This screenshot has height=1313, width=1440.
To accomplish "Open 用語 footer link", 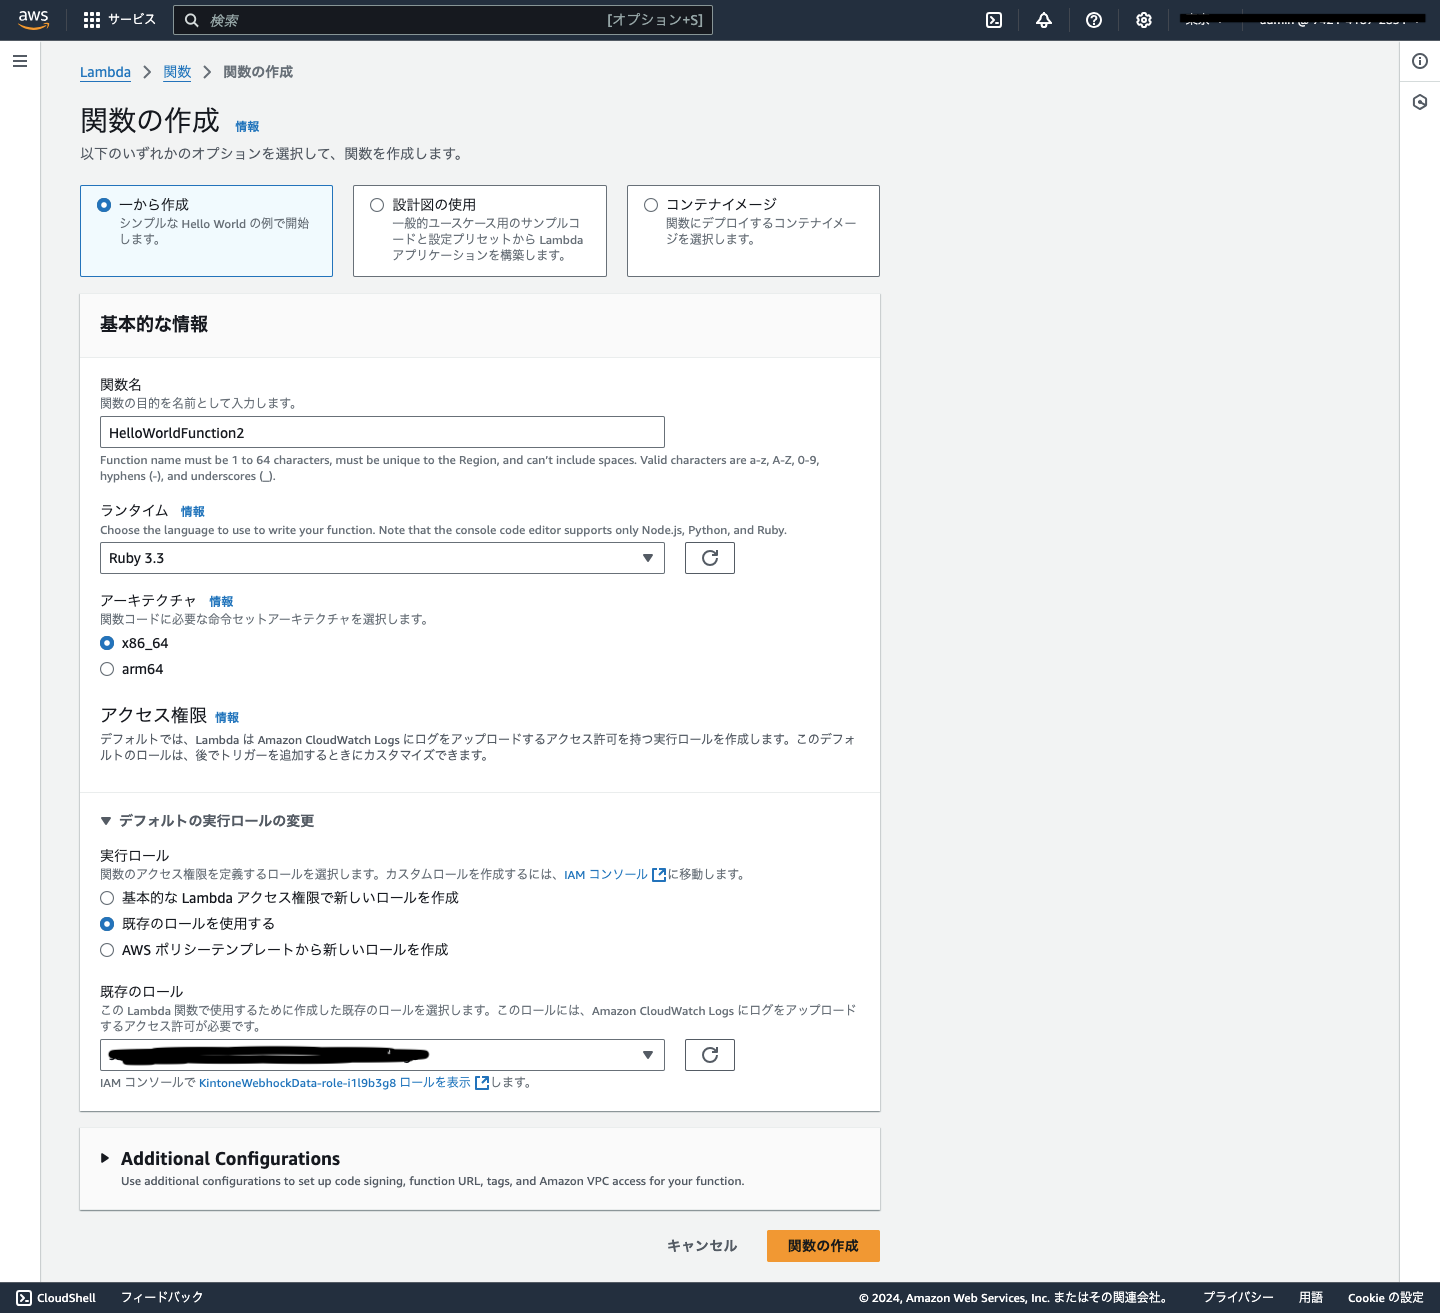I will [x=1311, y=1298].
